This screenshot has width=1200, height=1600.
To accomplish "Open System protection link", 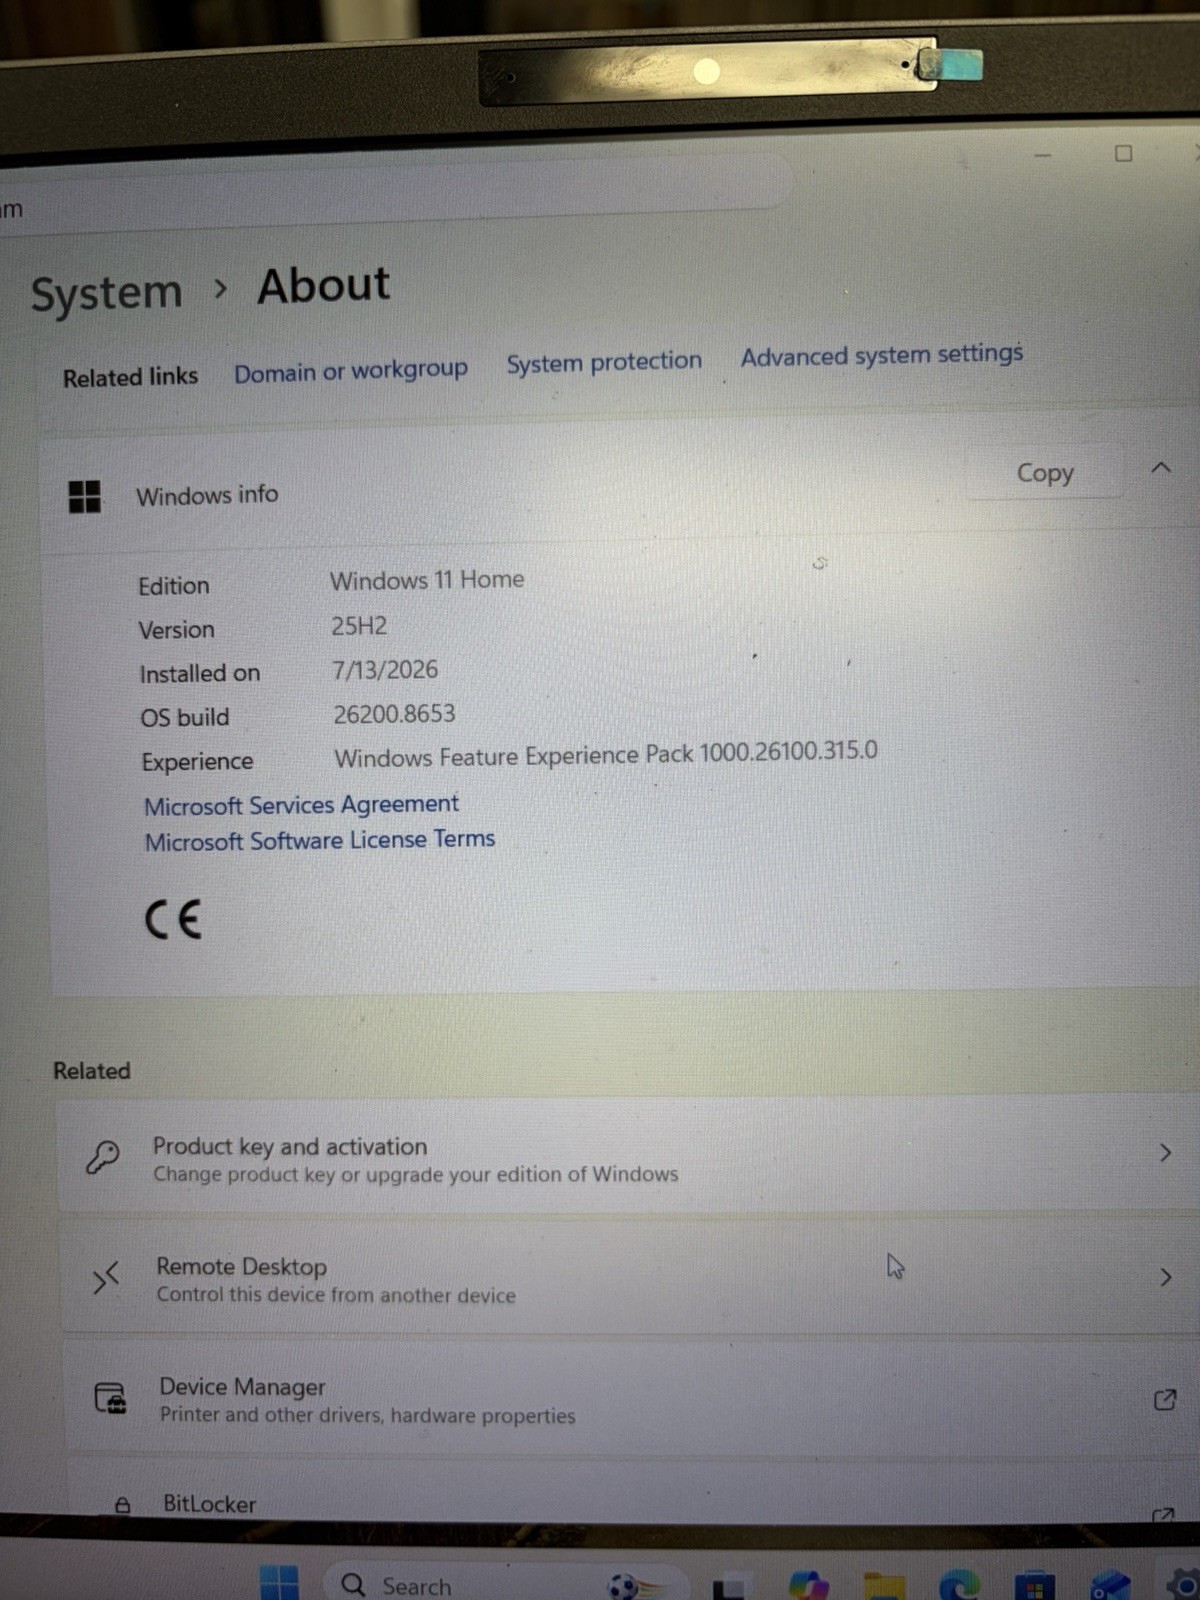I will [604, 362].
